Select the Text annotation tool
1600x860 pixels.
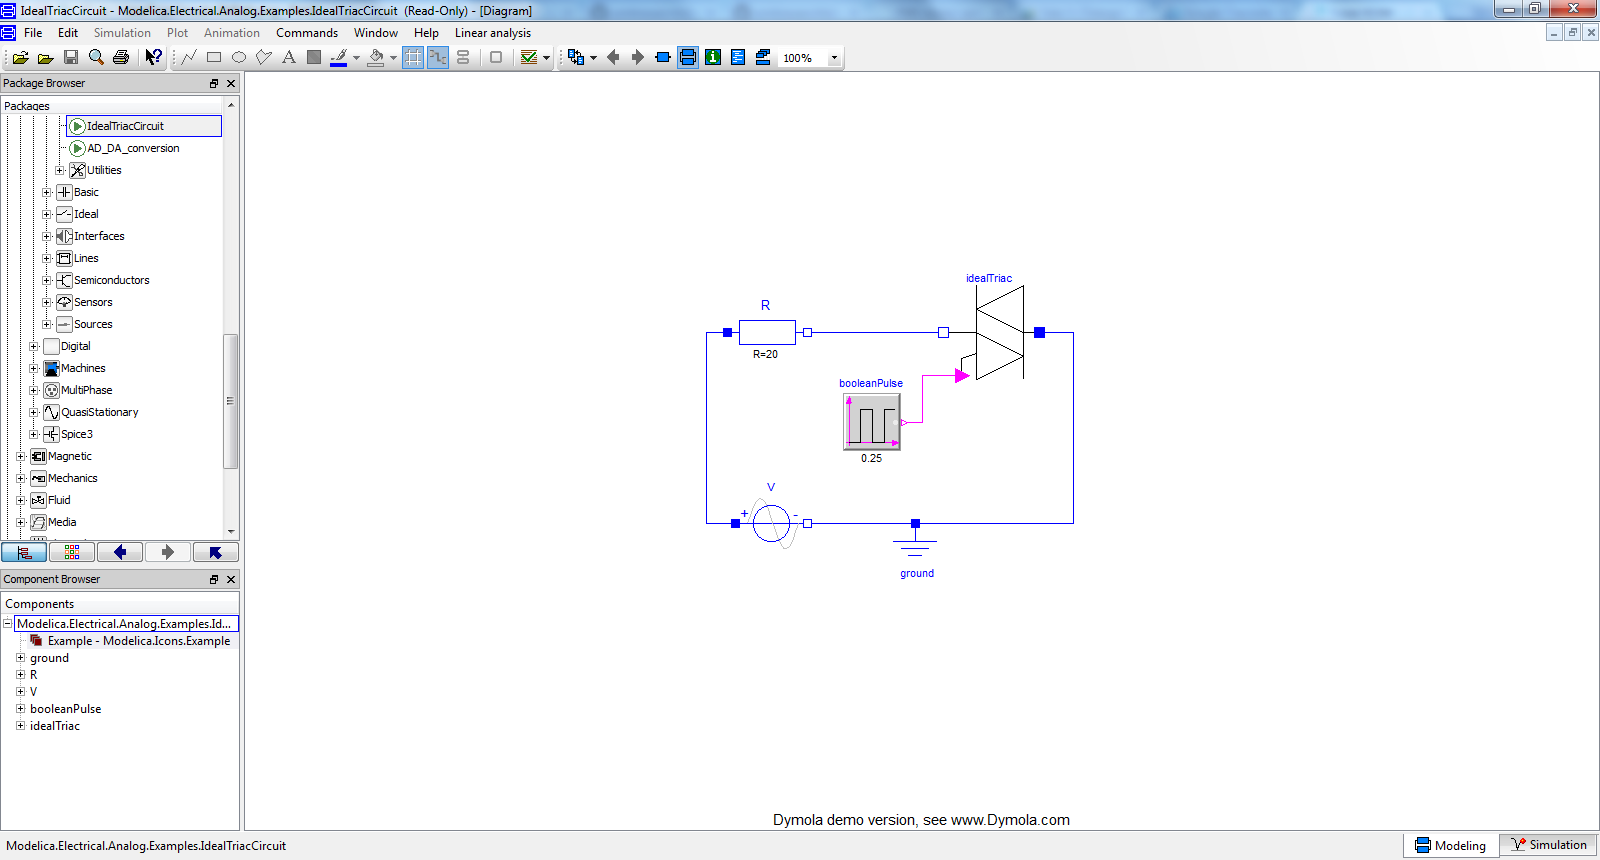pyautogui.click(x=289, y=57)
